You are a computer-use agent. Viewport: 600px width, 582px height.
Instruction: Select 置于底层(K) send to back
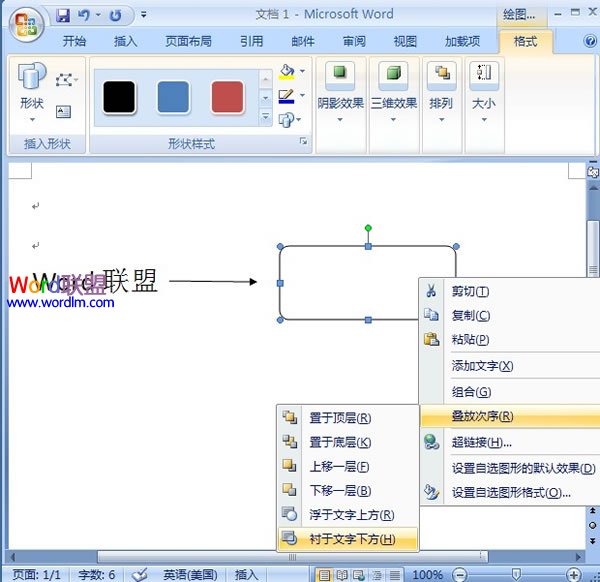348,442
